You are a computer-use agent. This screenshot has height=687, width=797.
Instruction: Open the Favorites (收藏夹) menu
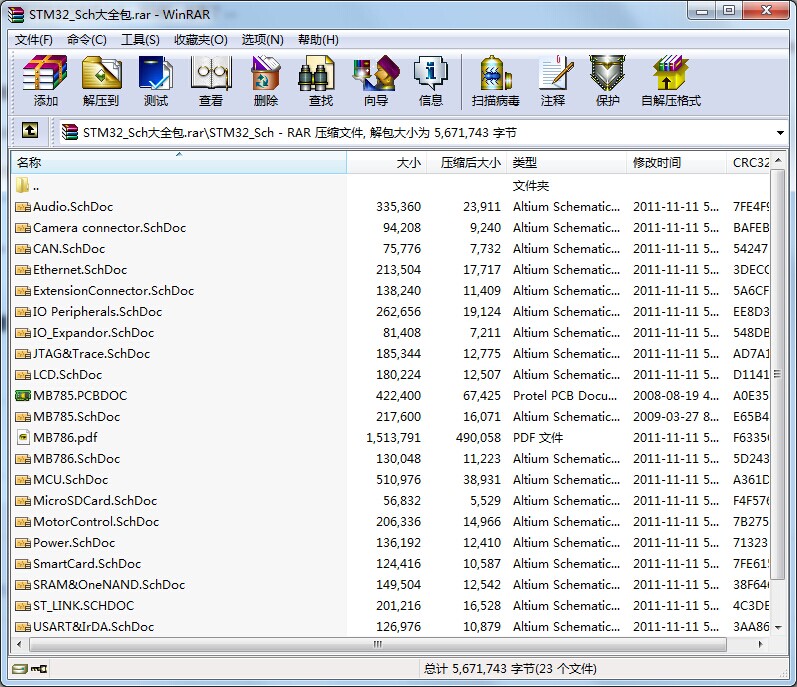[201, 40]
